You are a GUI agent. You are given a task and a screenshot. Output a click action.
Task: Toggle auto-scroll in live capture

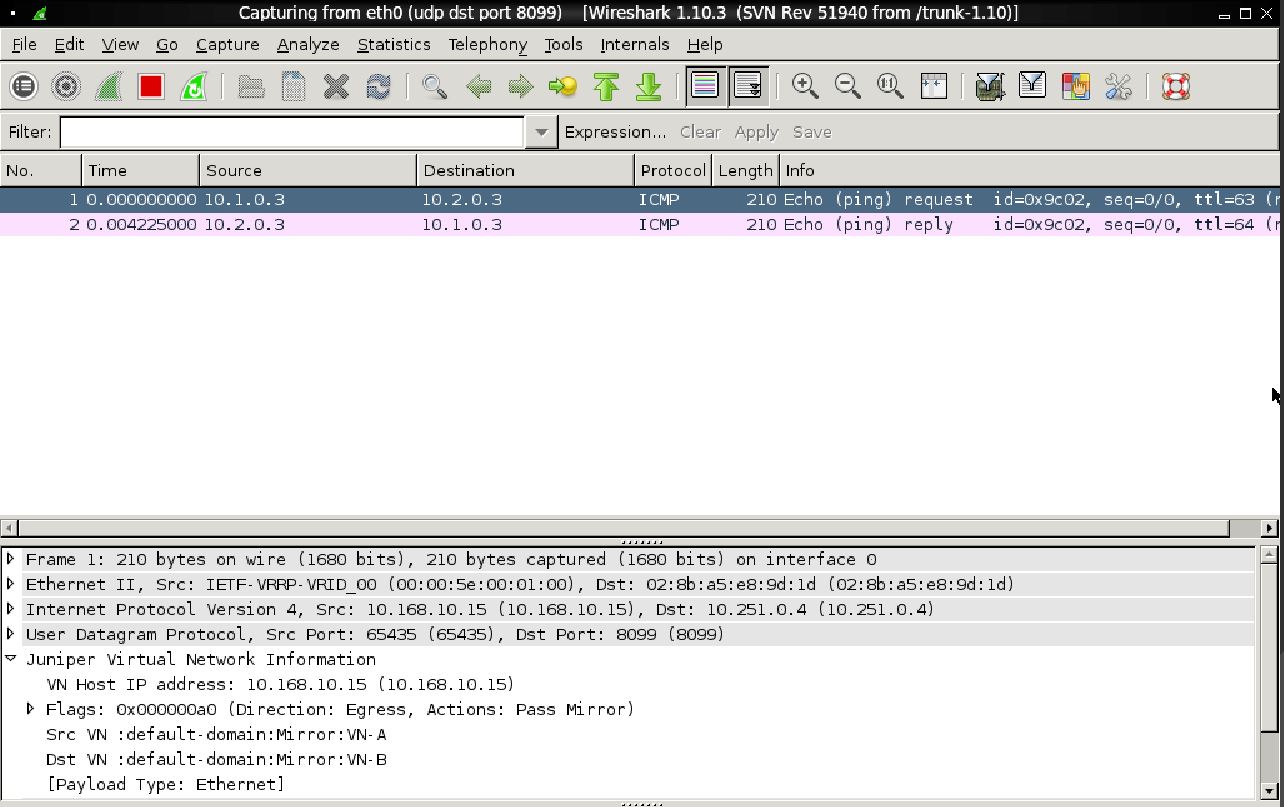(x=748, y=86)
